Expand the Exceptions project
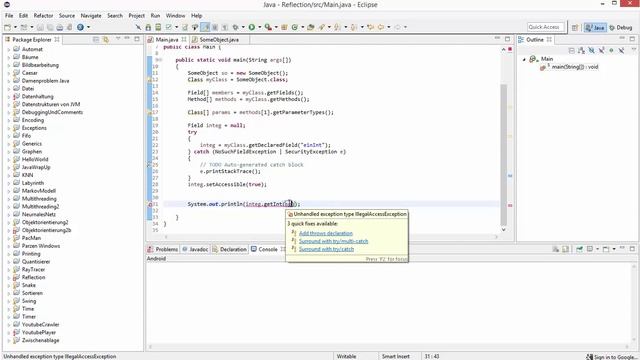 (x=9, y=128)
